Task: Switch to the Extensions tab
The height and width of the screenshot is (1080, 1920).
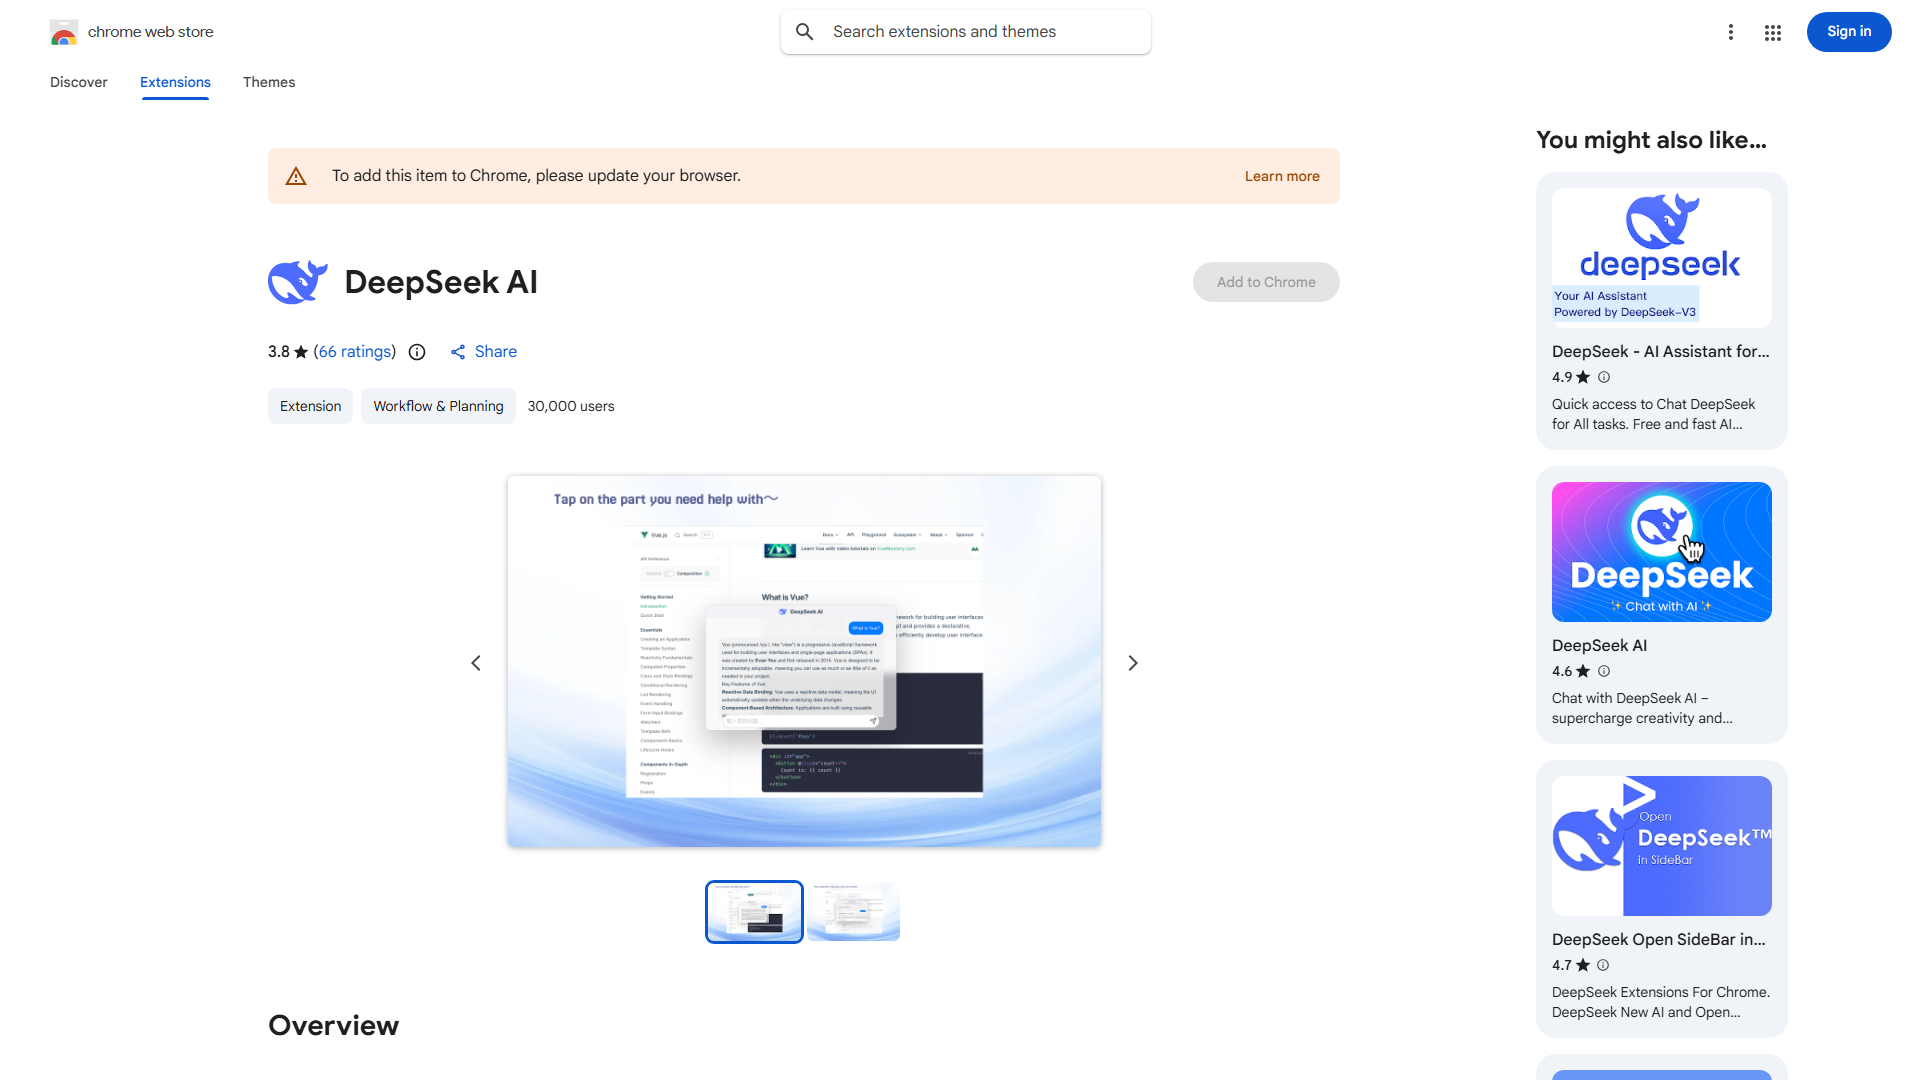Action: 175,82
